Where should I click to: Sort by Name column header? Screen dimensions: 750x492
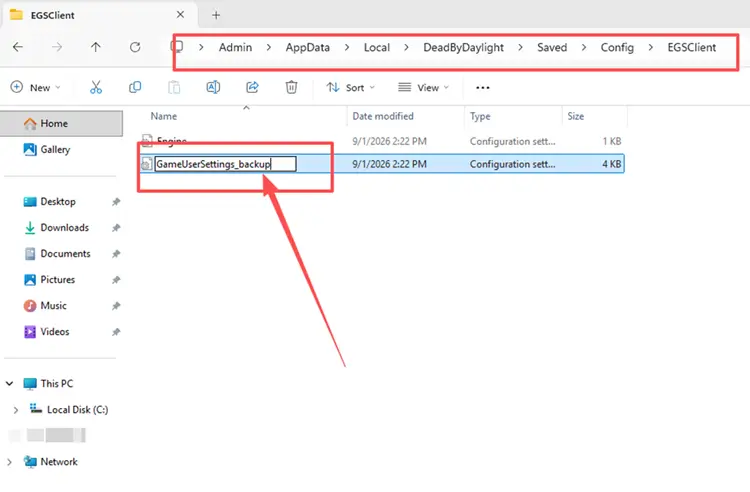[x=164, y=116]
